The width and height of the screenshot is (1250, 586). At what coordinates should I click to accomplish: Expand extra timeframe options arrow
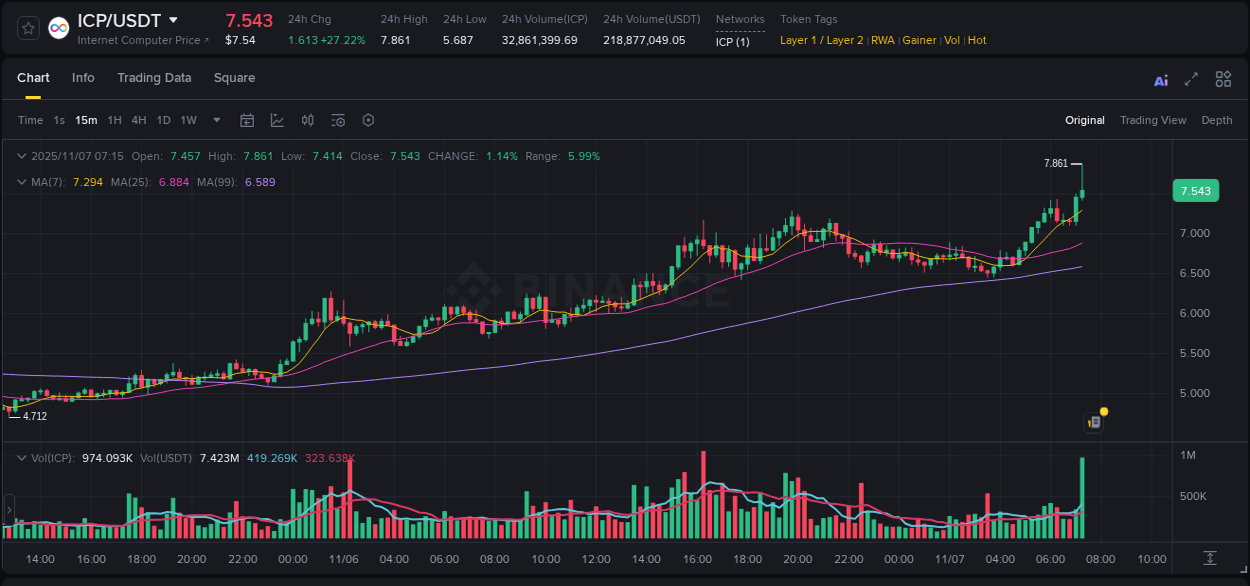click(216, 120)
